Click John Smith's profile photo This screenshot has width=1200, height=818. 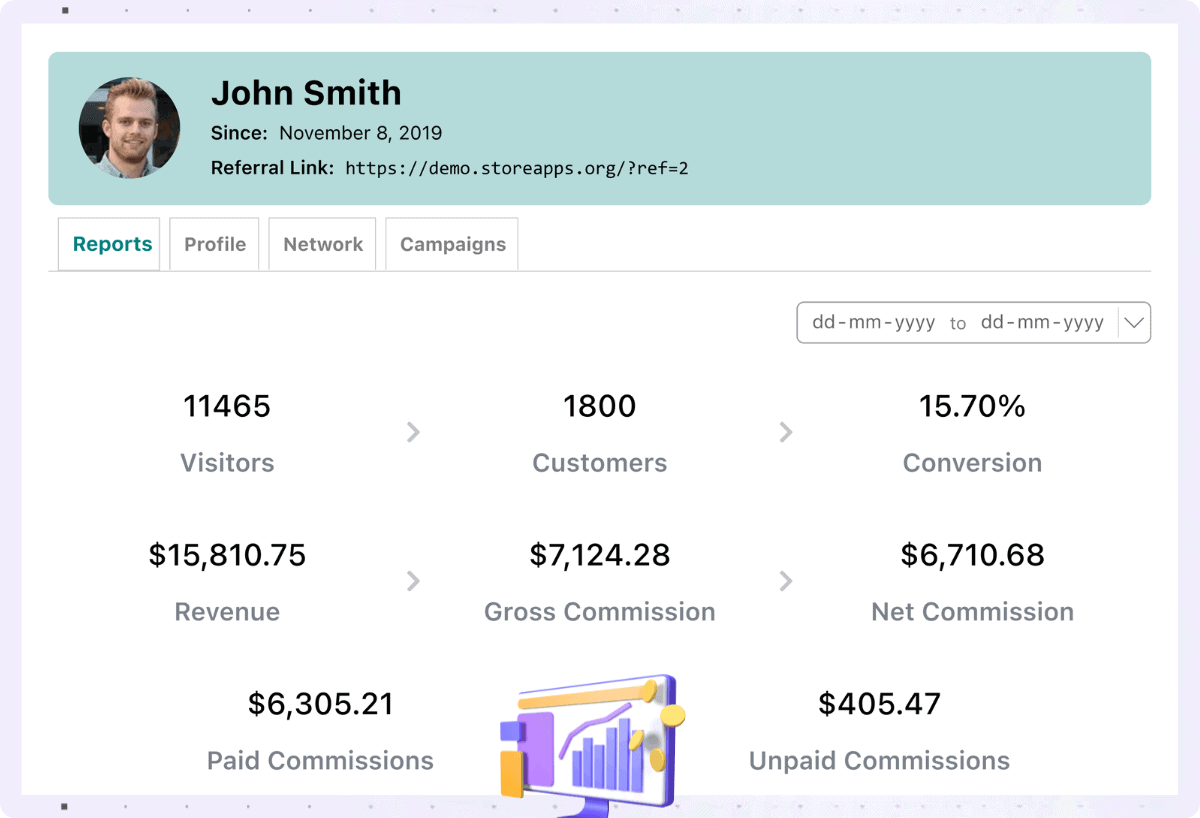[x=130, y=129]
